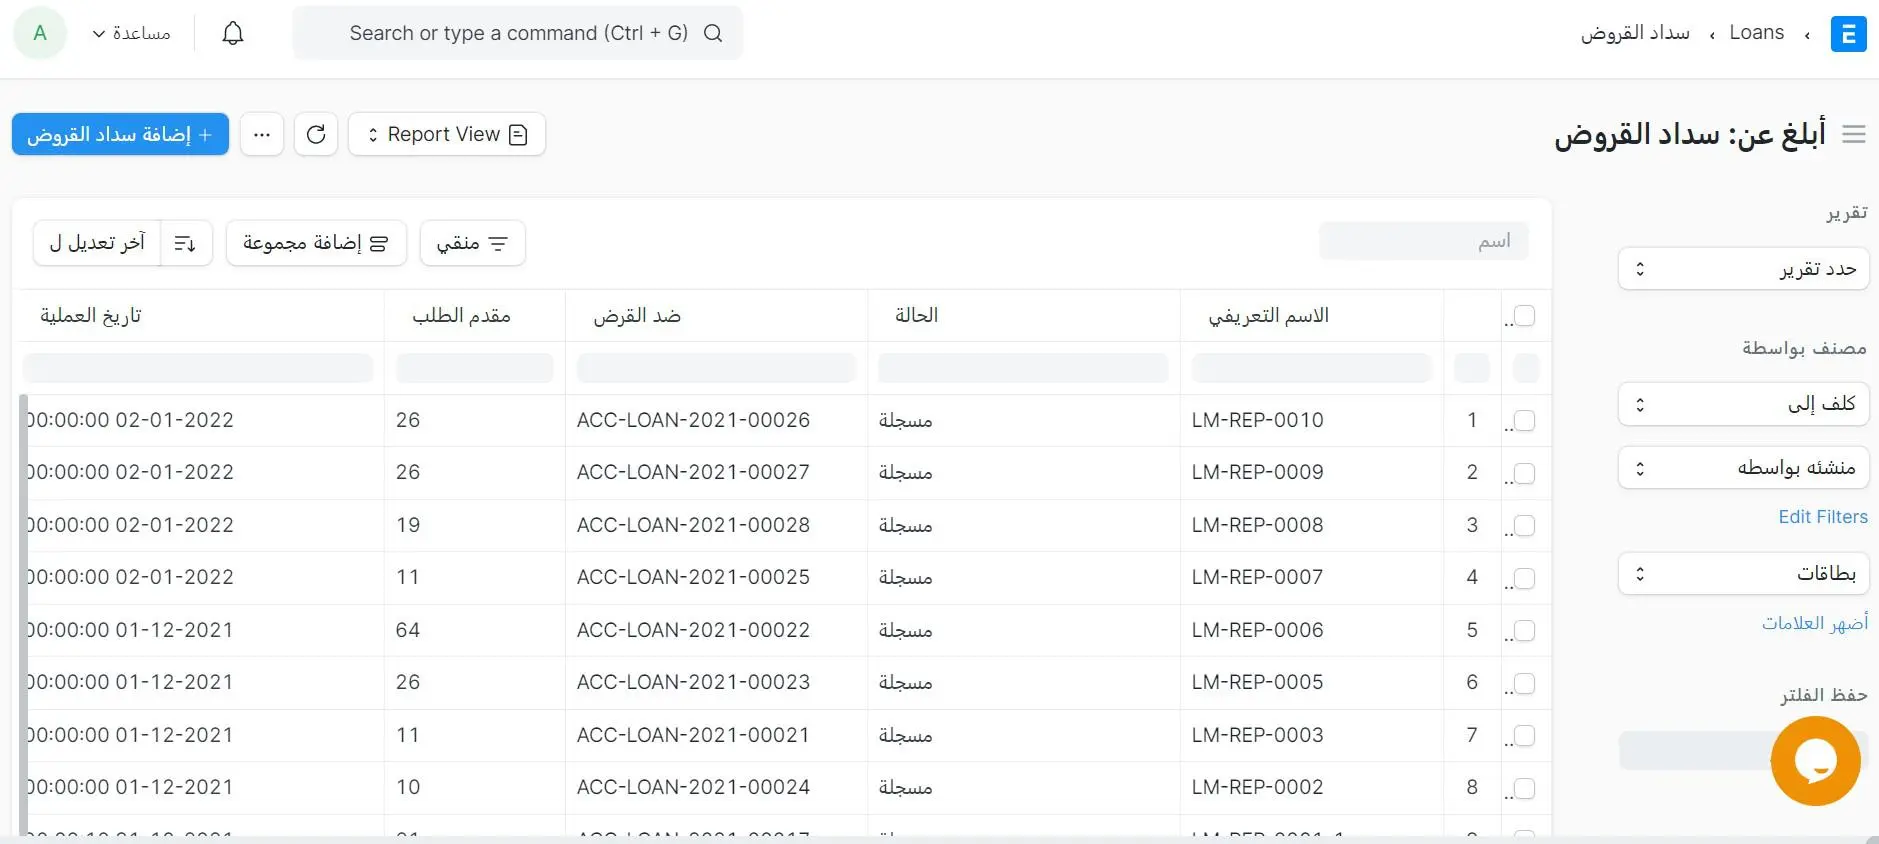Check the row LM-REP-0010
Image resolution: width=1879 pixels, height=844 pixels.
(1524, 421)
